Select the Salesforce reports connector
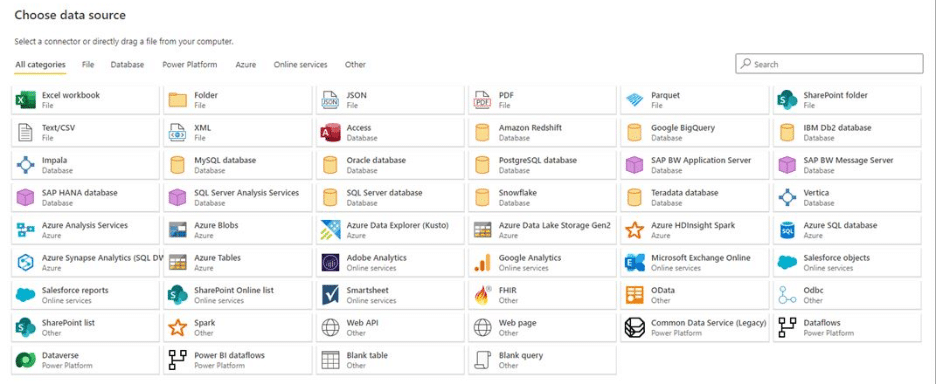The height and width of the screenshot is (384, 936). pos(85,295)
